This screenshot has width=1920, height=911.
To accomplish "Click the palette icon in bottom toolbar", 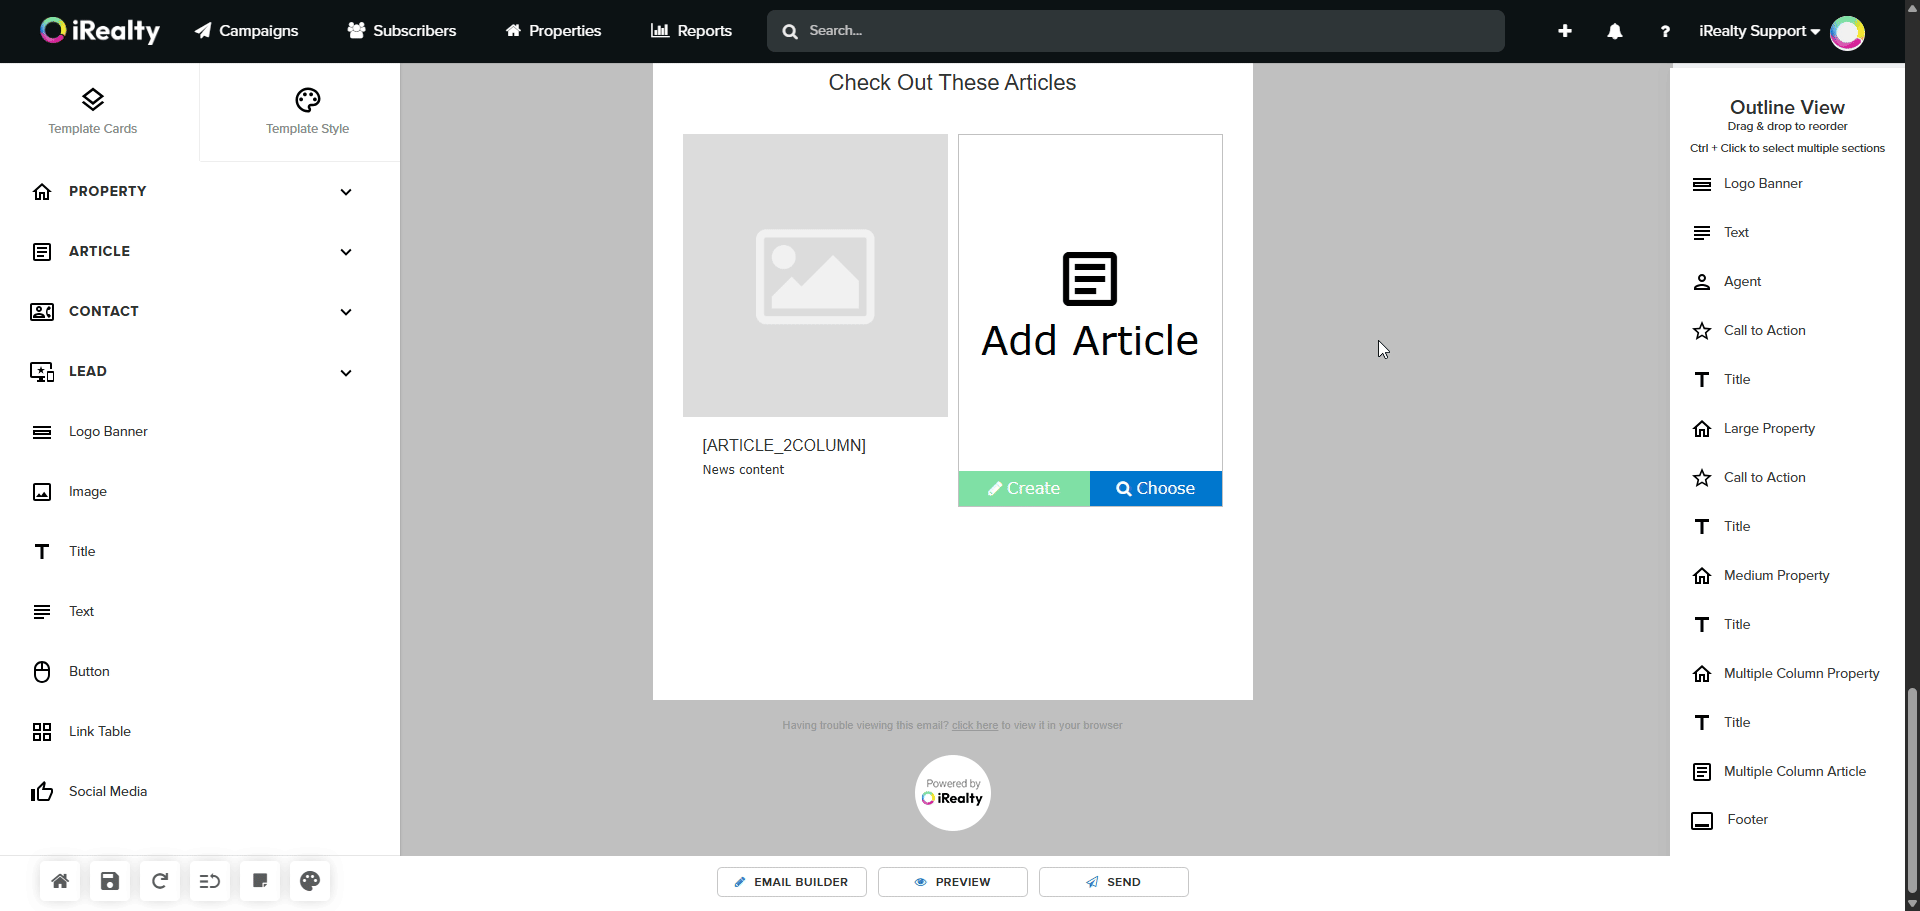I will pos(310,881).
